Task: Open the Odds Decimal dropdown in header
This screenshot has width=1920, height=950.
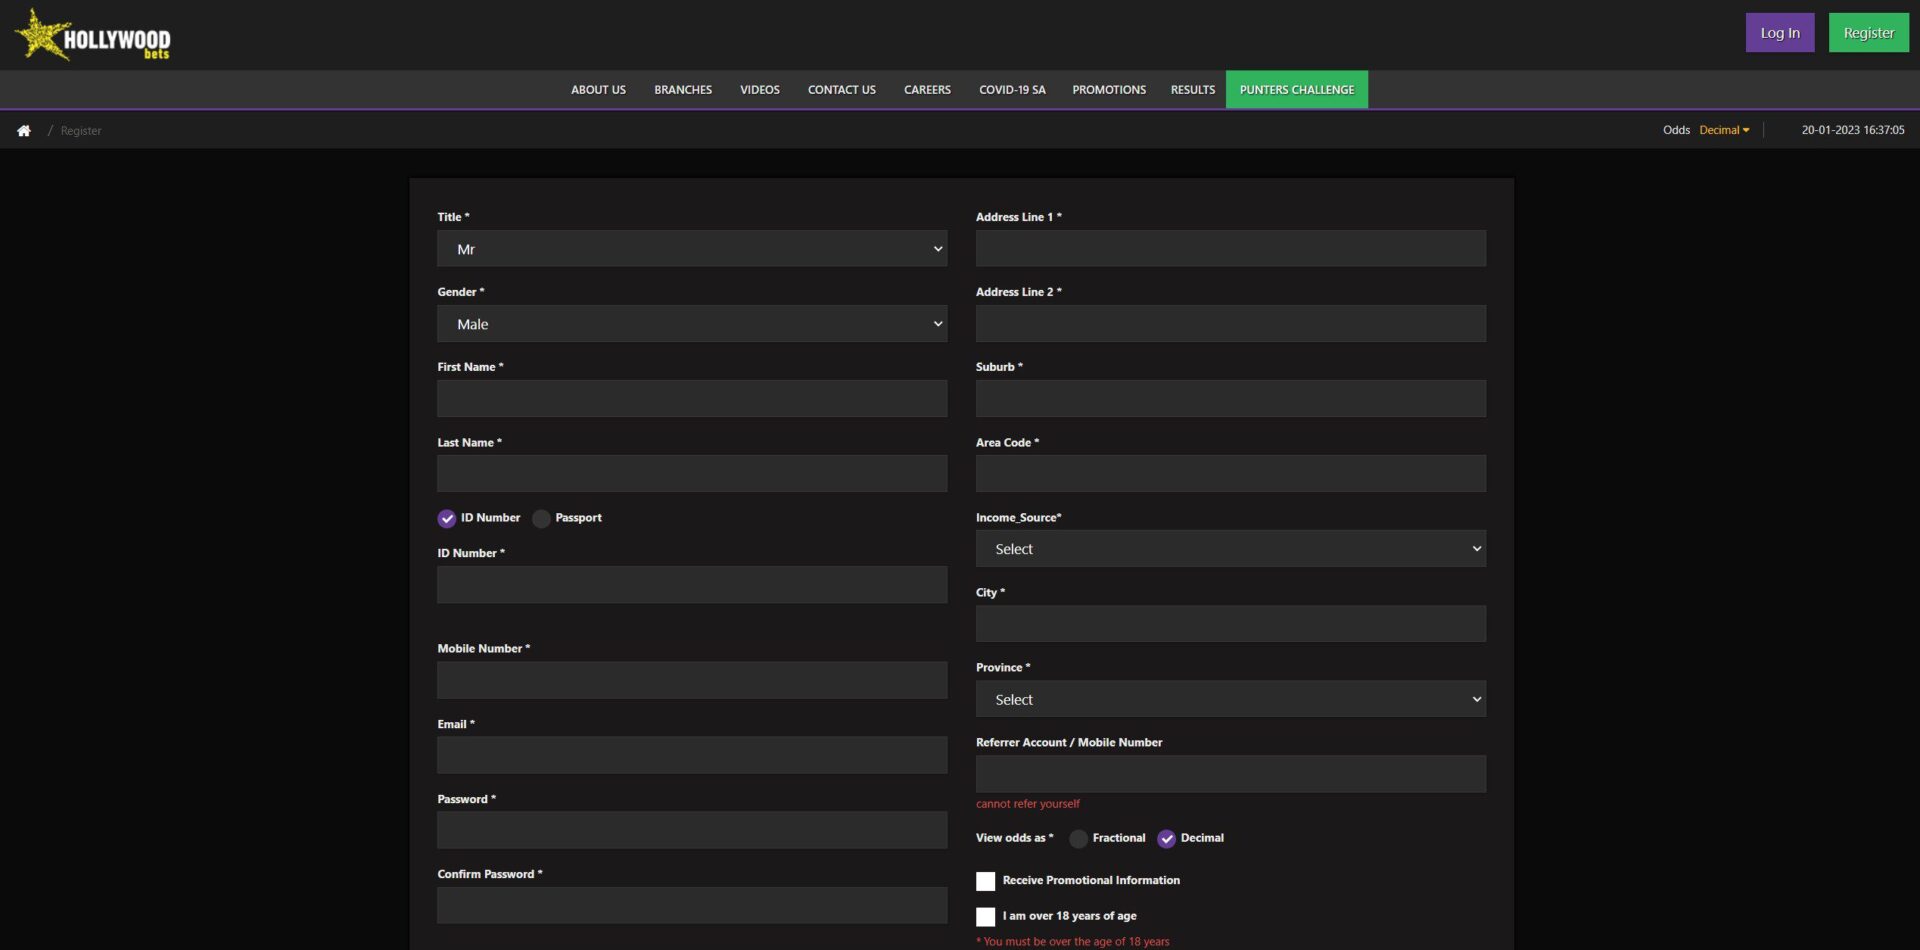Action: coord(1724,130)
